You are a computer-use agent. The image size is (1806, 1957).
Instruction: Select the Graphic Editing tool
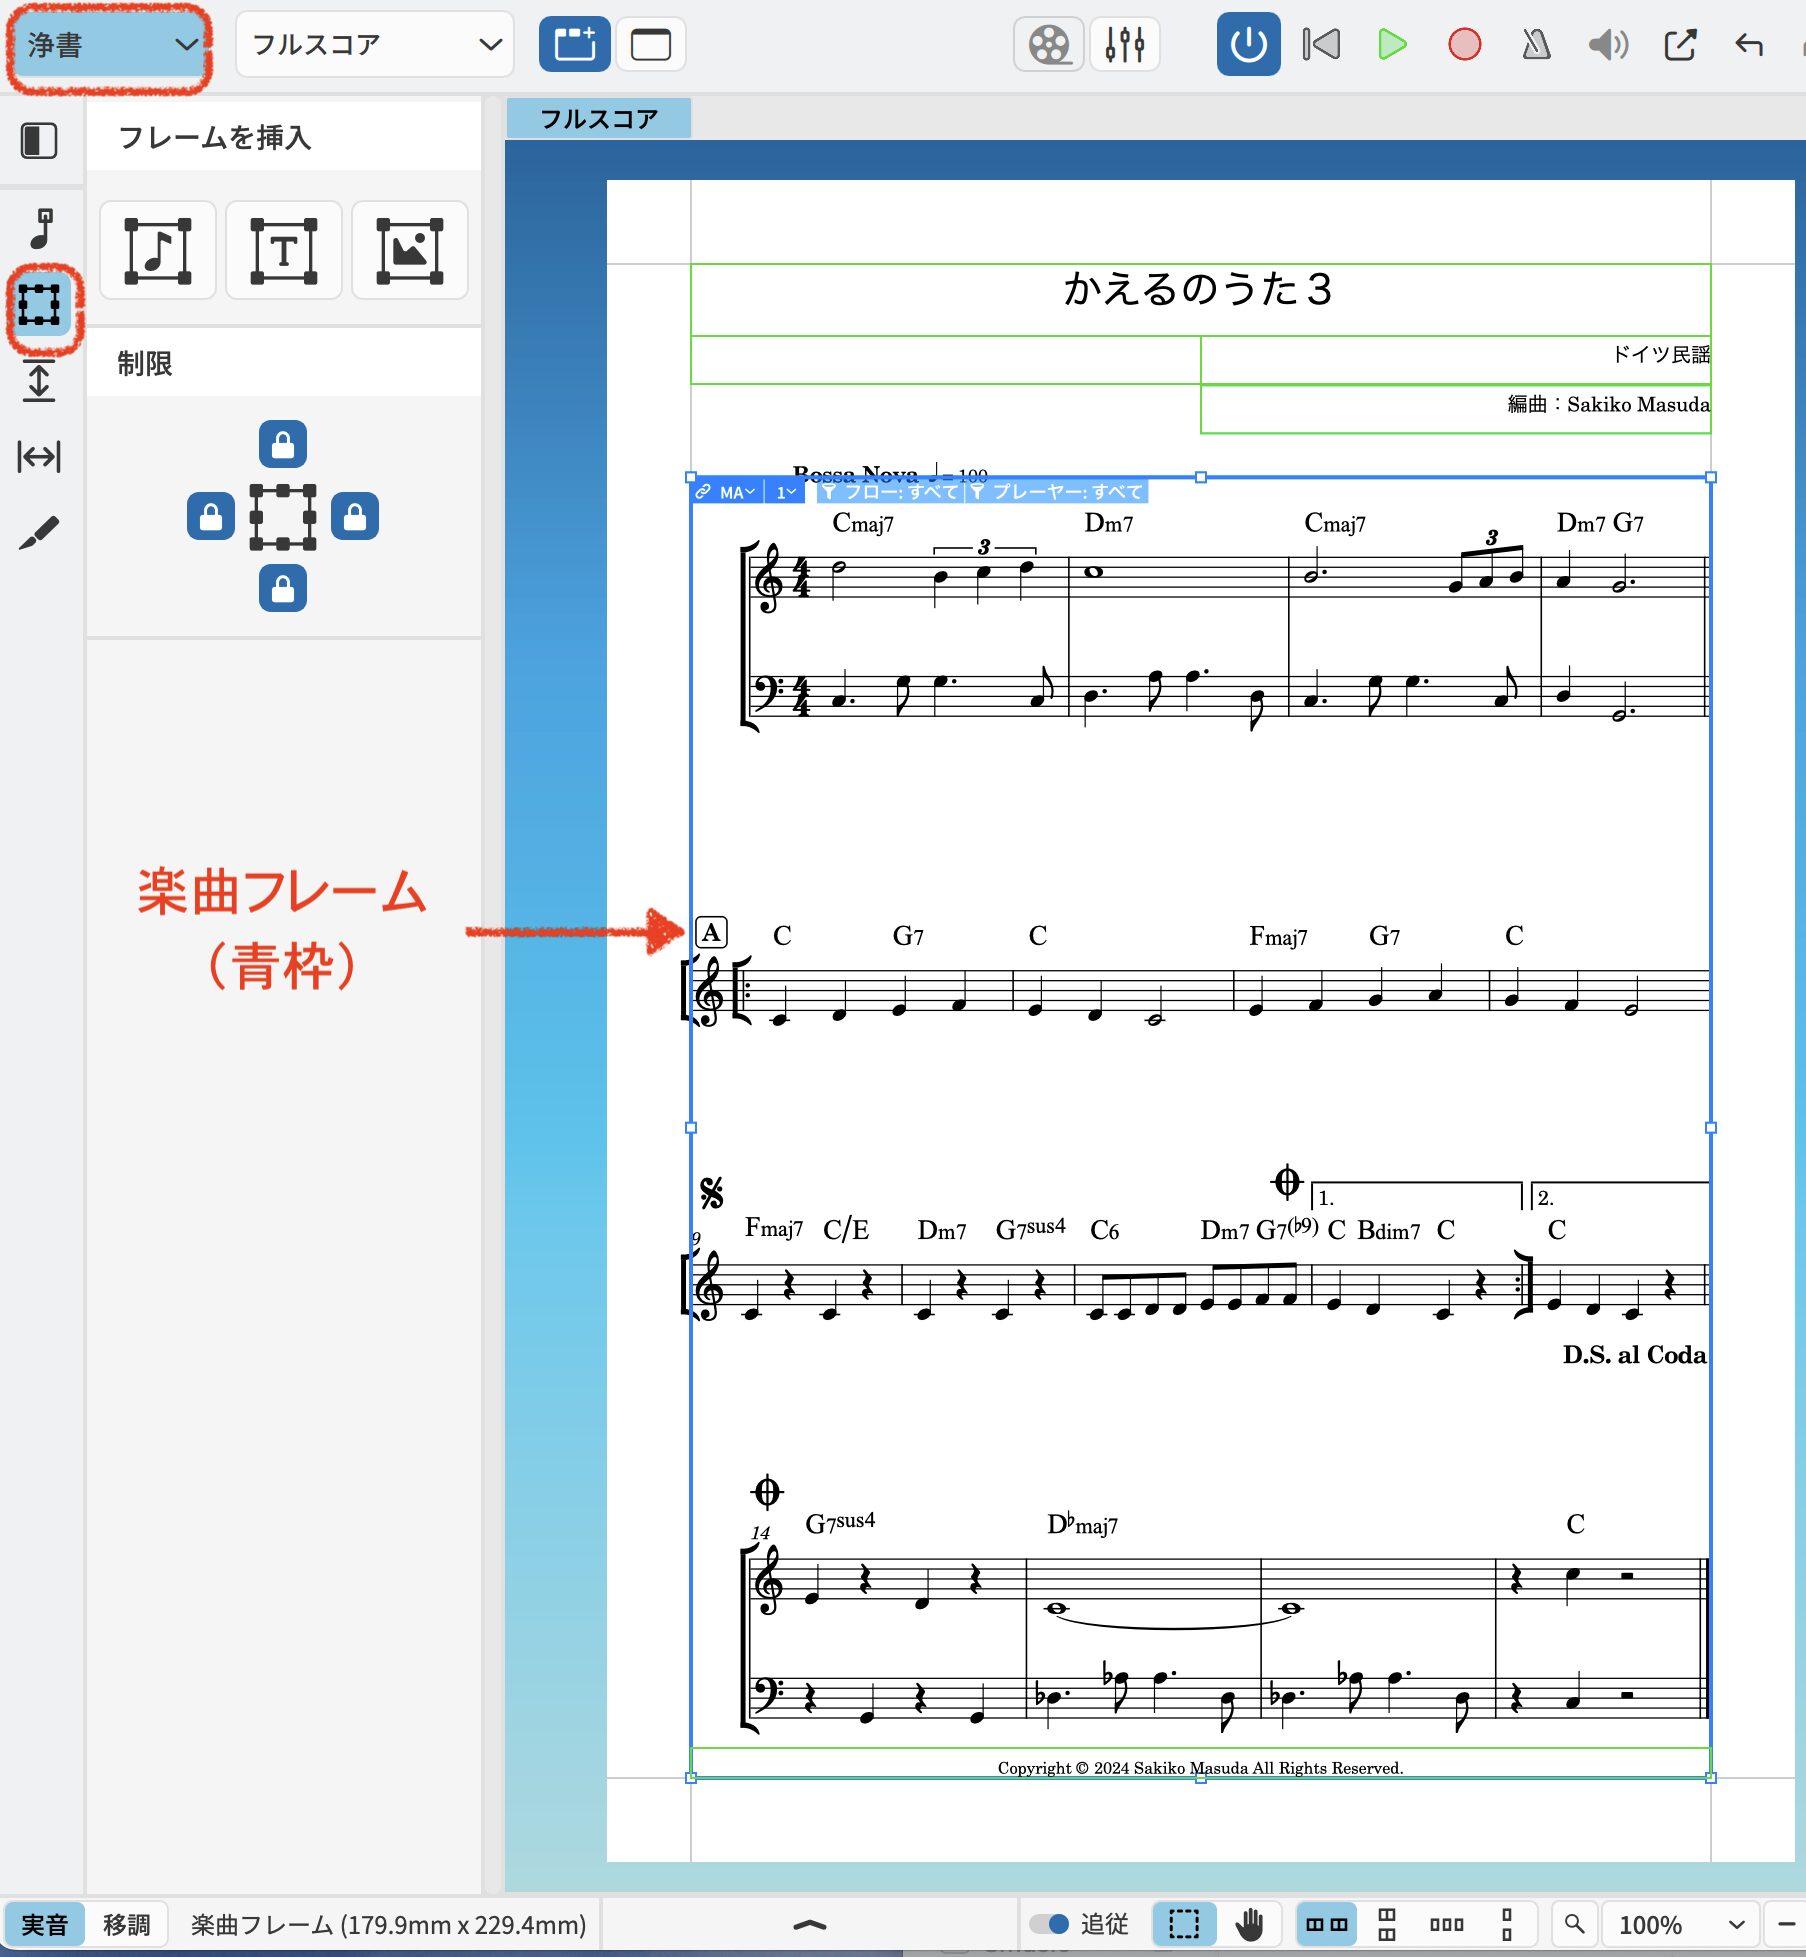tap(39, 533)
